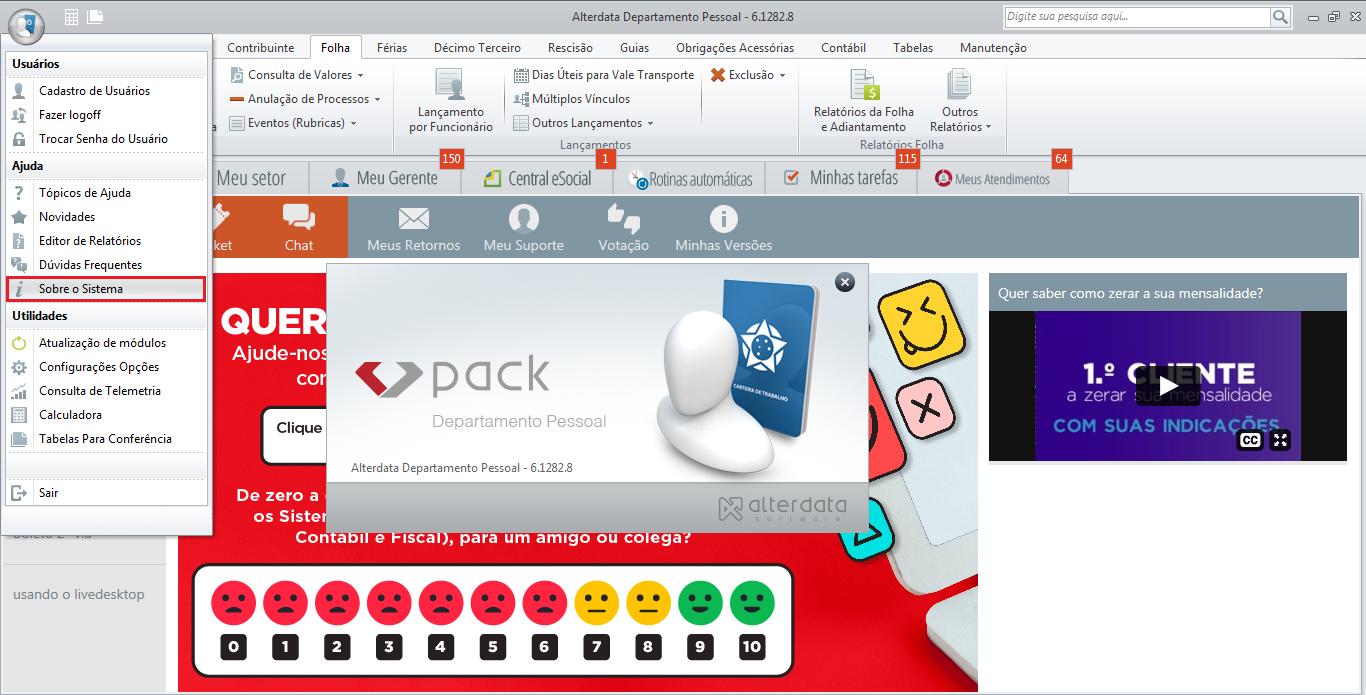Image resolution: width=1366 pixels, height=695 pixels.
Task: Switch to the Contribuinte ribbon tab
Action: (x=261, y=48)
